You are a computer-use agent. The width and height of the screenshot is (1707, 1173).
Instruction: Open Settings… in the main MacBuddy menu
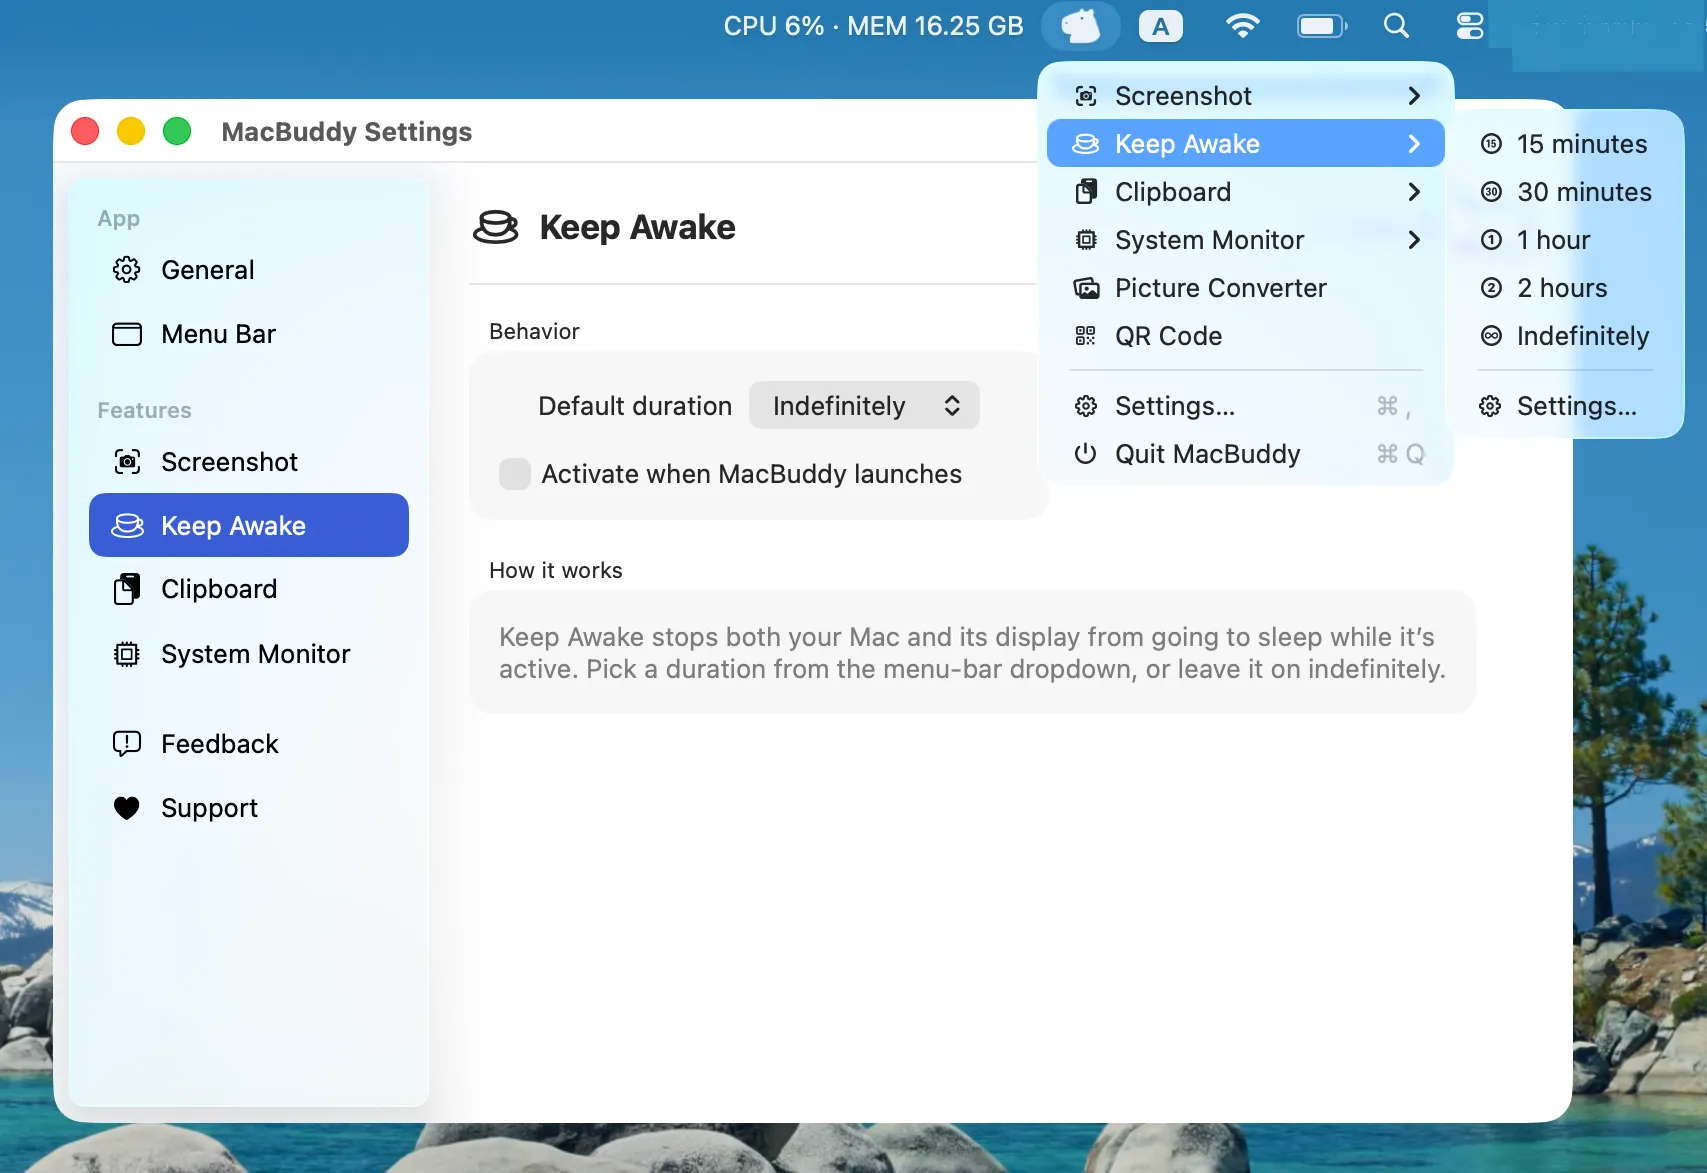(x=1246, y=406)
